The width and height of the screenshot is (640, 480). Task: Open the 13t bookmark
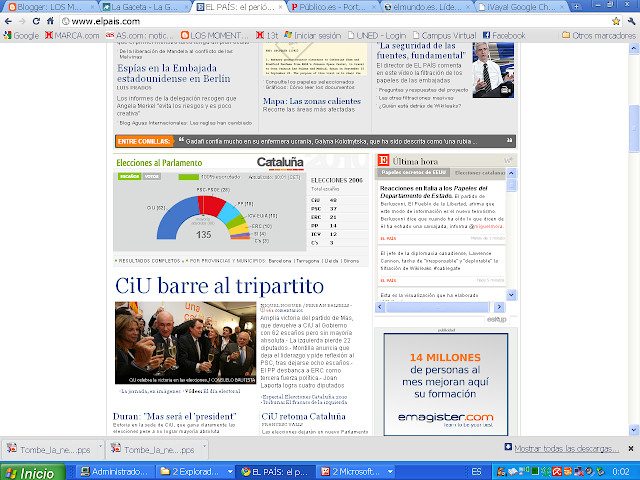coord(267,36)
